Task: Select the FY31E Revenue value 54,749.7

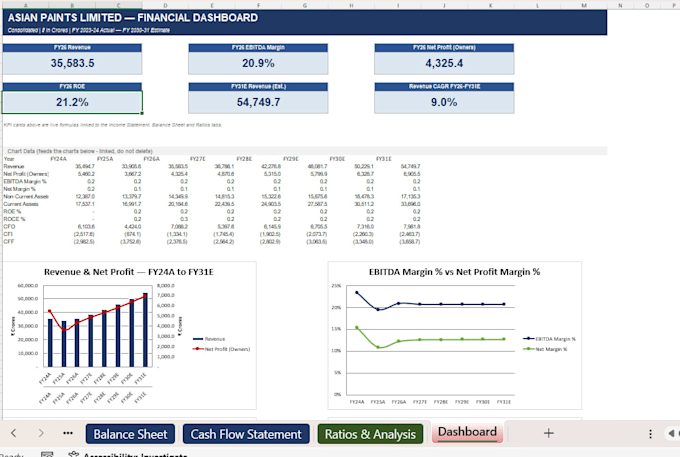Action: (x=258, y=102)
